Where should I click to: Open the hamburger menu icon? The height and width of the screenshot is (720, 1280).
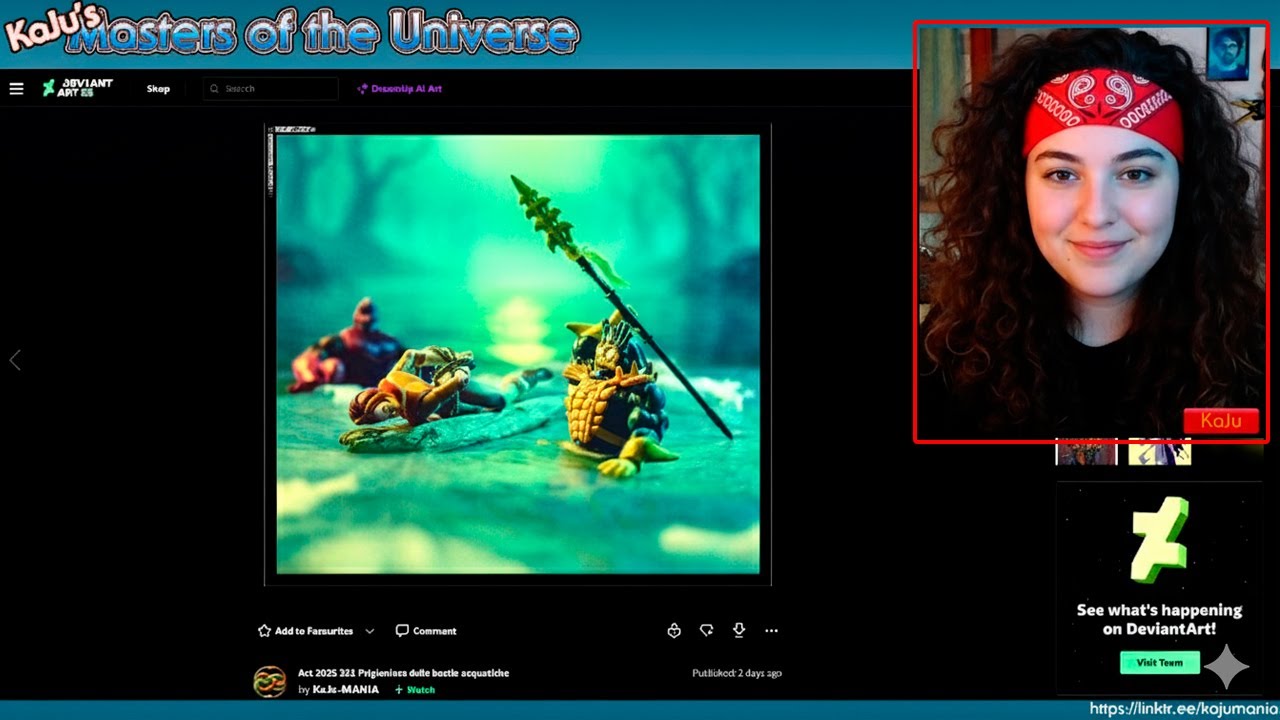16,89
